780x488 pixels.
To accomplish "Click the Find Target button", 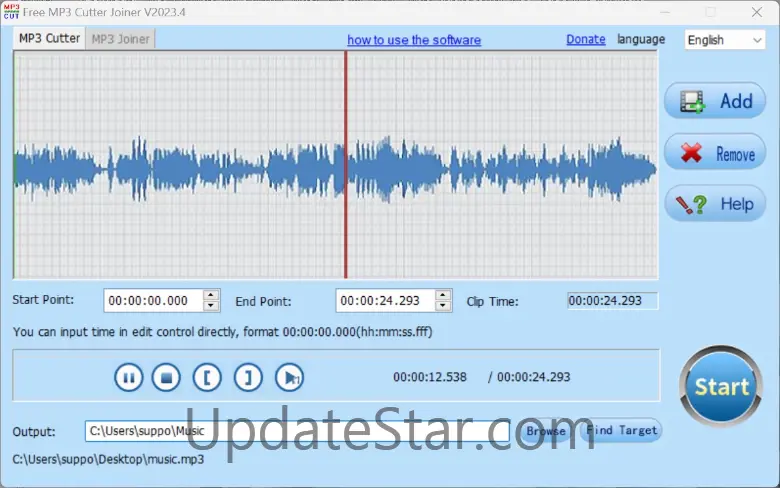I will 621,430.
